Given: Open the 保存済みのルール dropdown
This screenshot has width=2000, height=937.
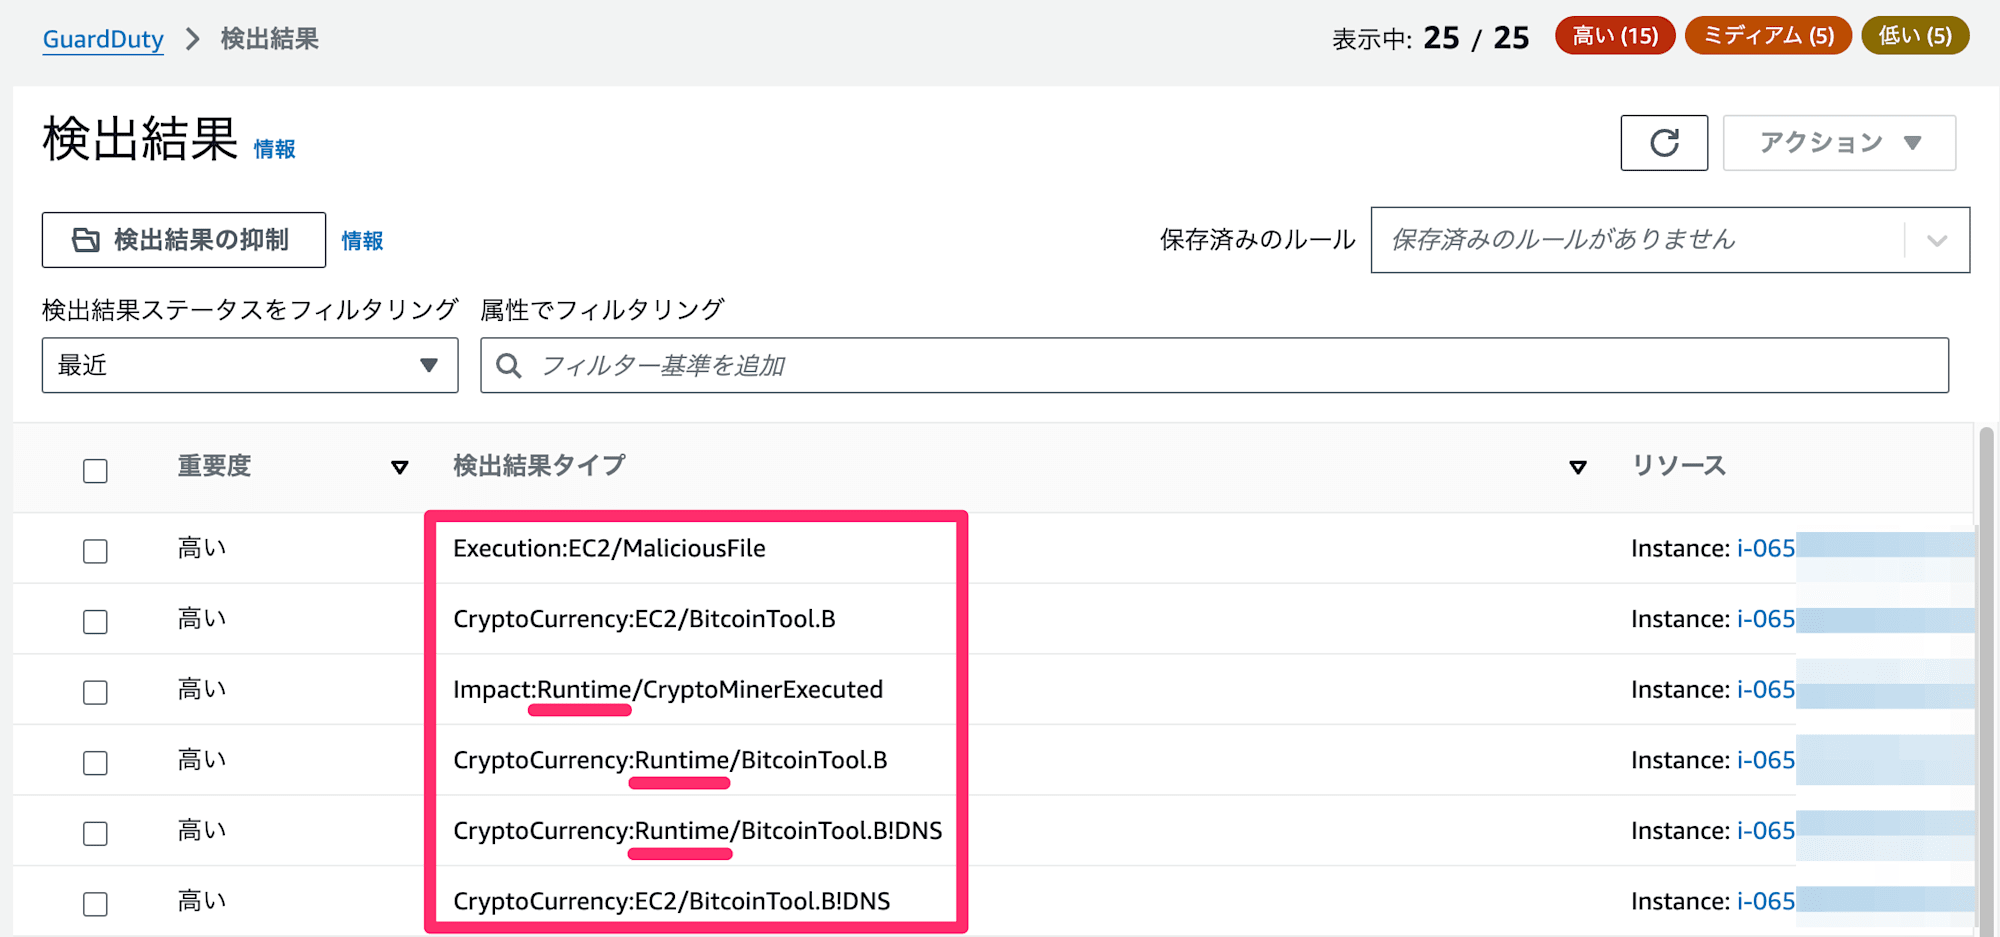Looking at the screenshot, I should (x=1670, y=240).
